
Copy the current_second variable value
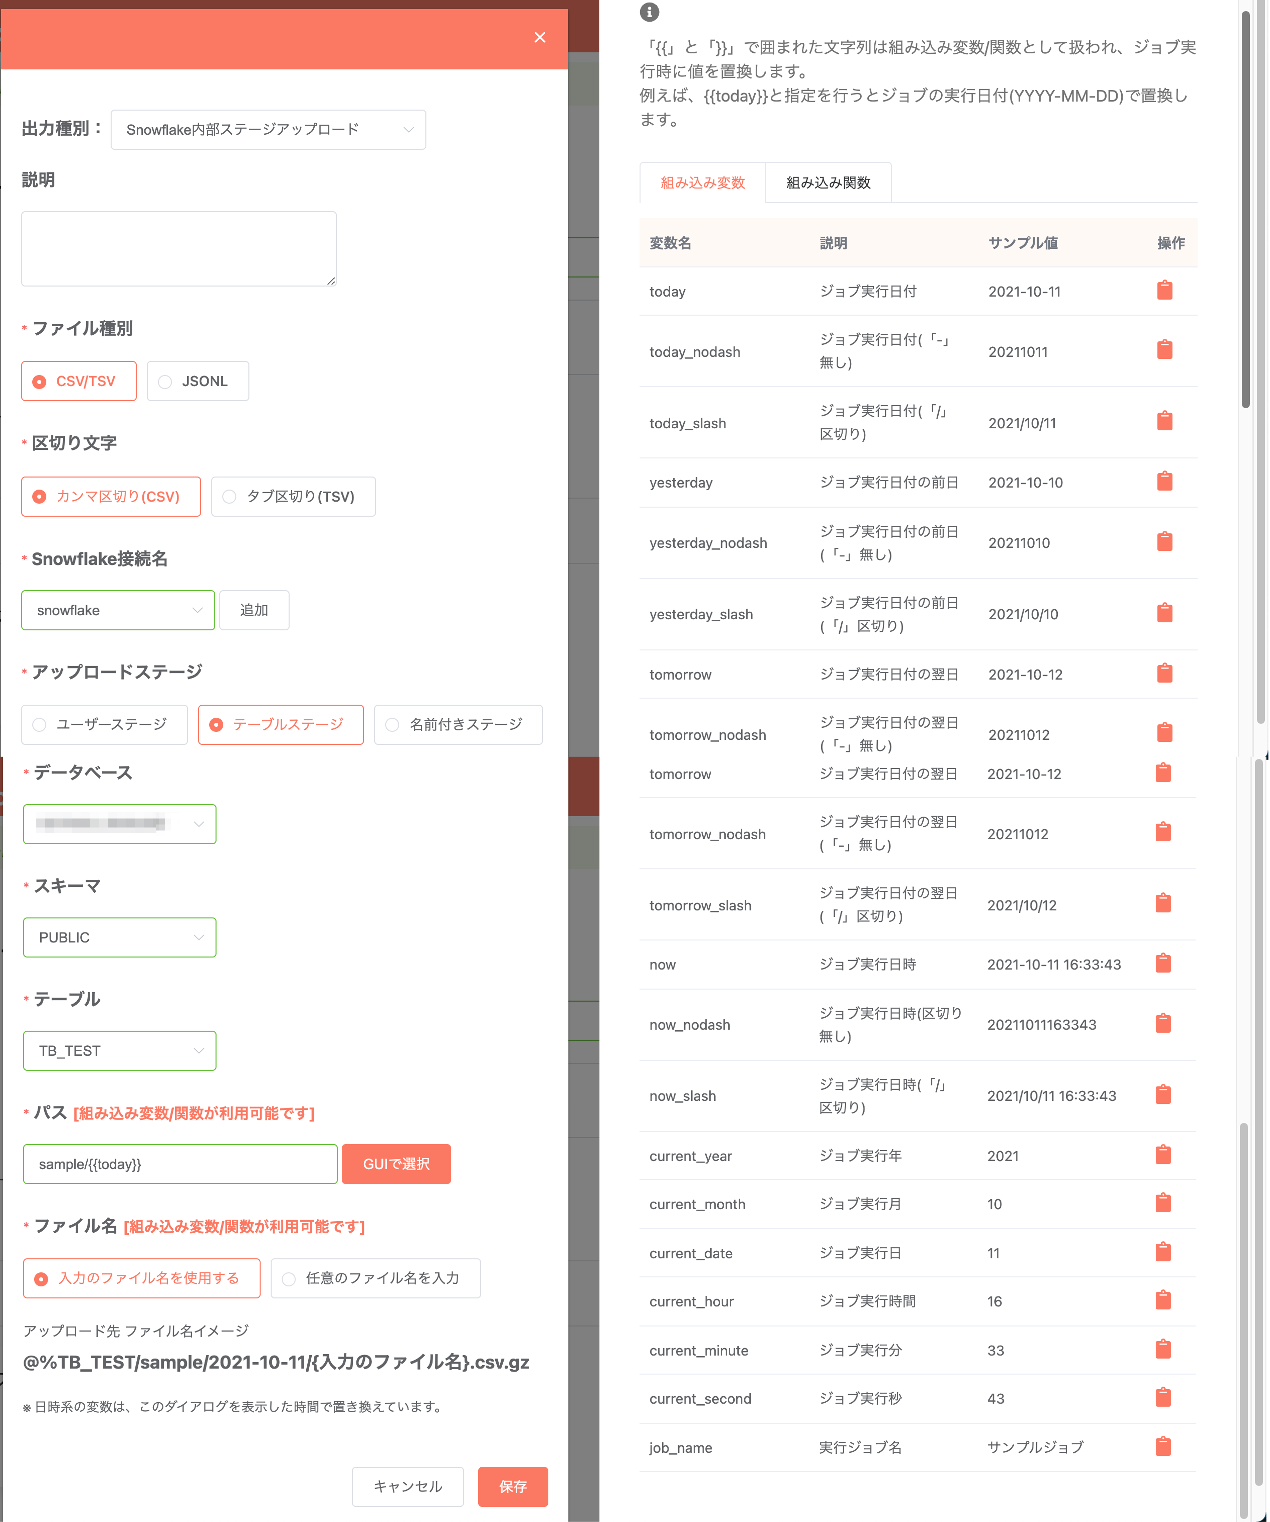point(1163,1398)
